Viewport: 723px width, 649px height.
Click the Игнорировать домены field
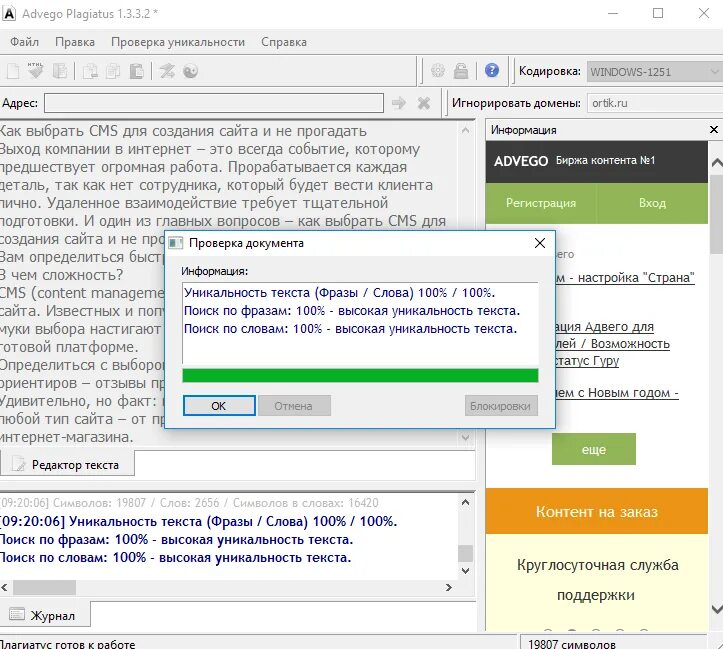655,103
